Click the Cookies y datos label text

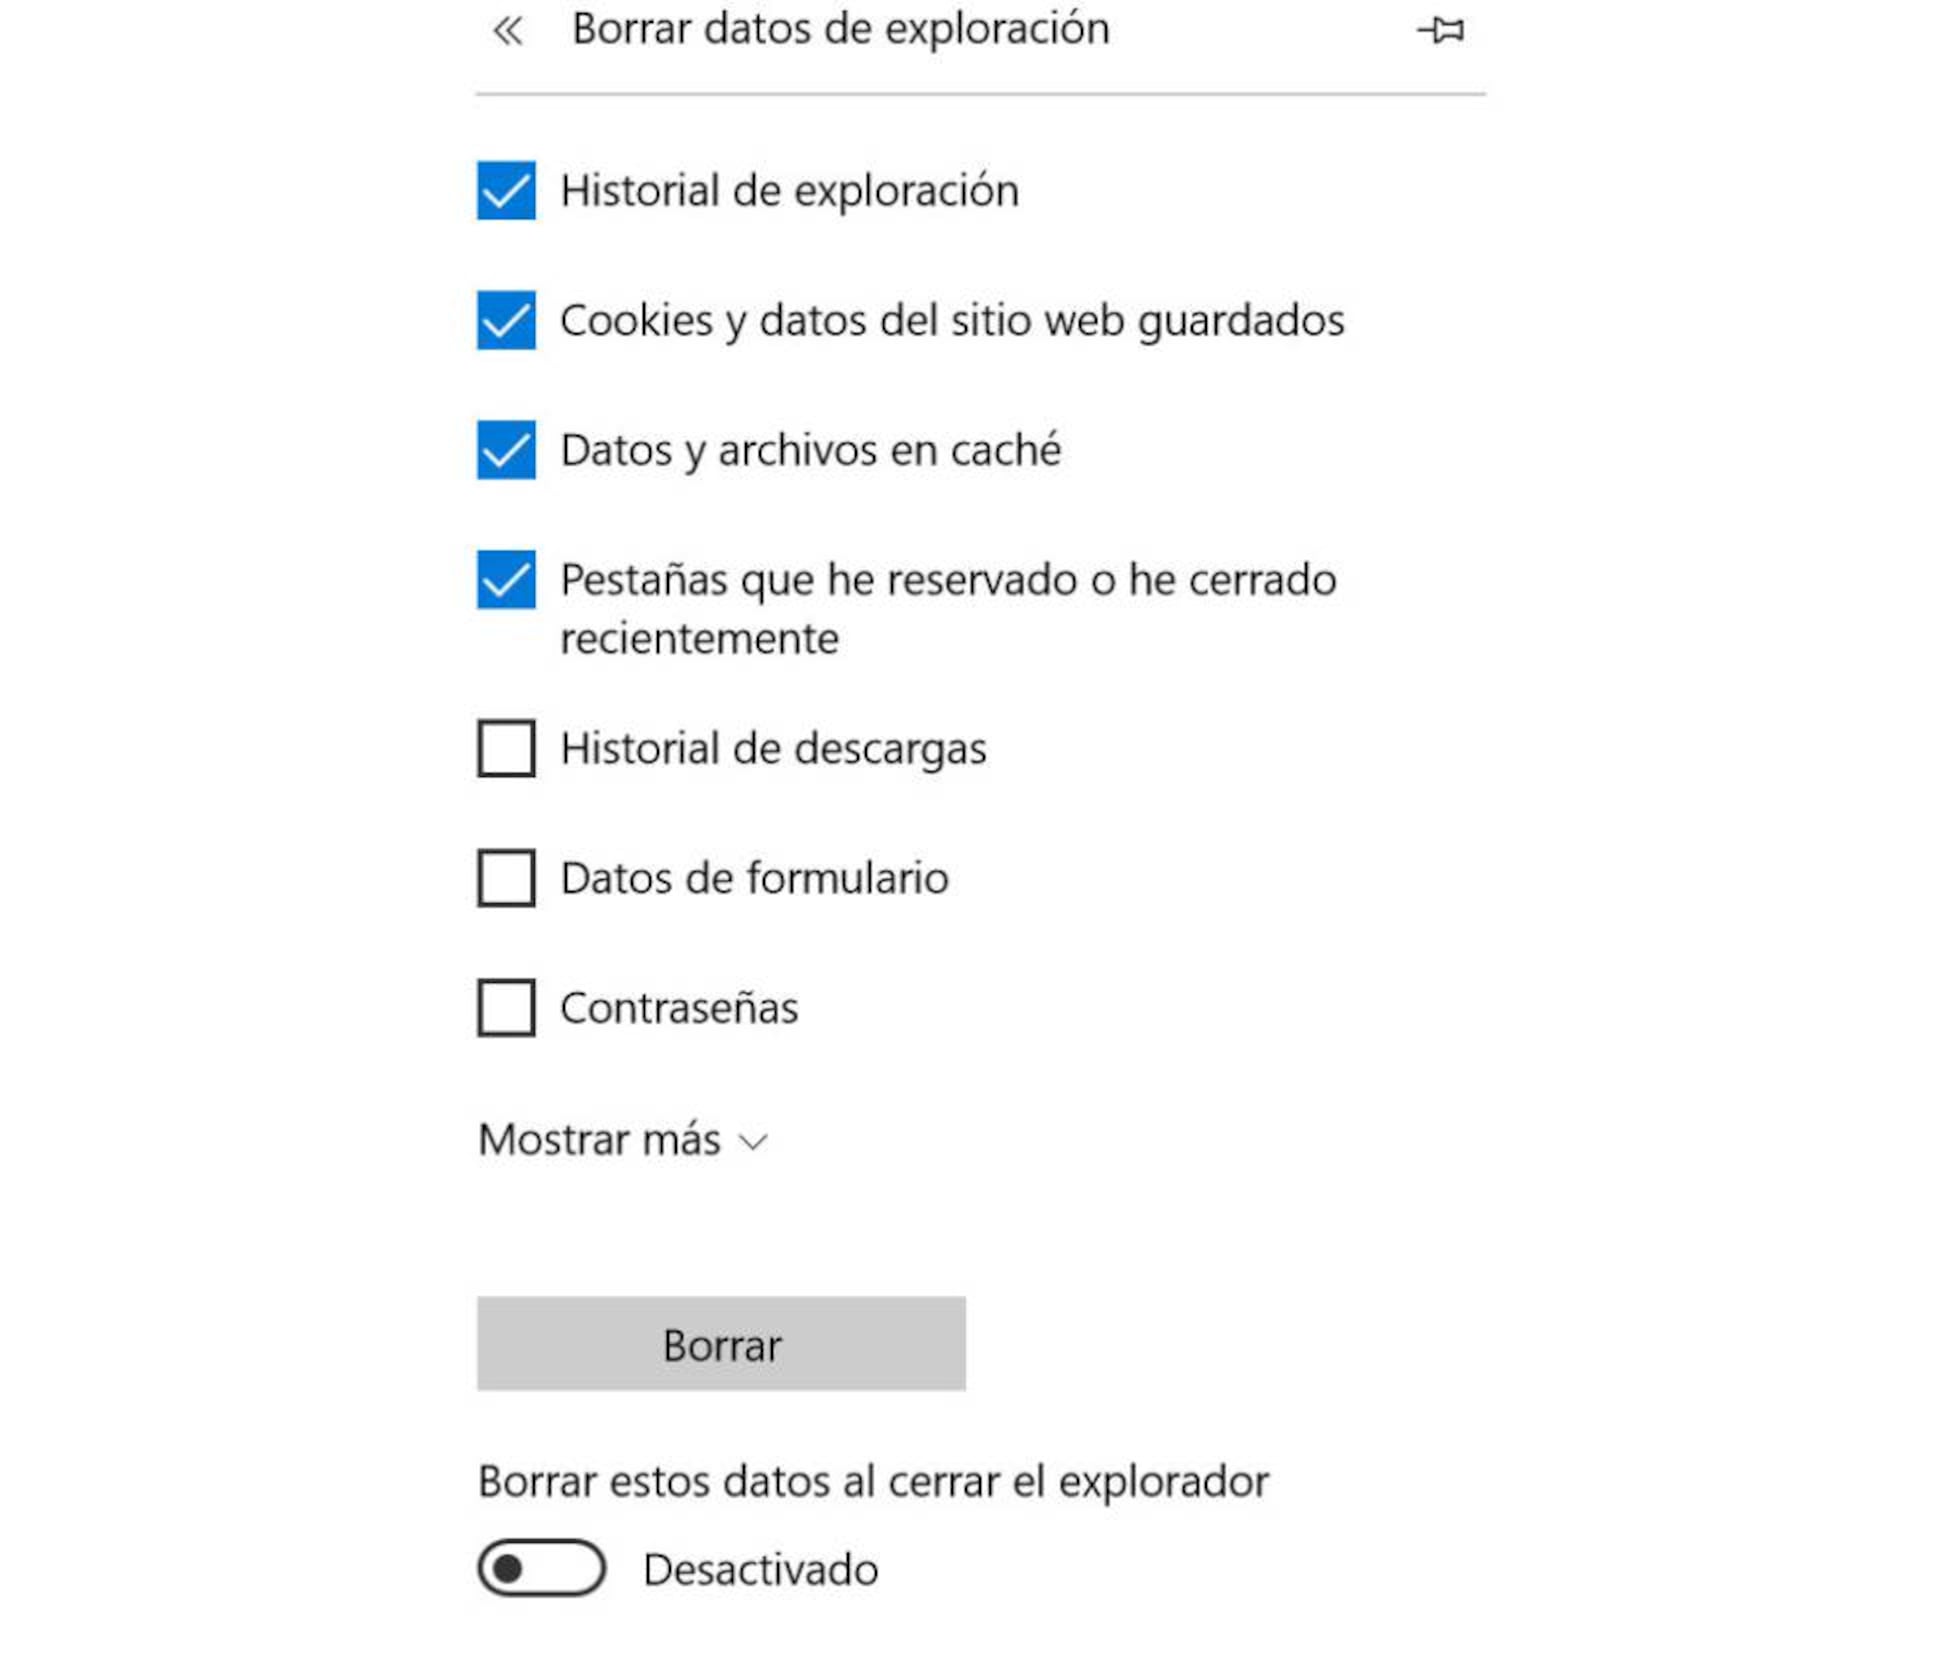click(951, 320)
